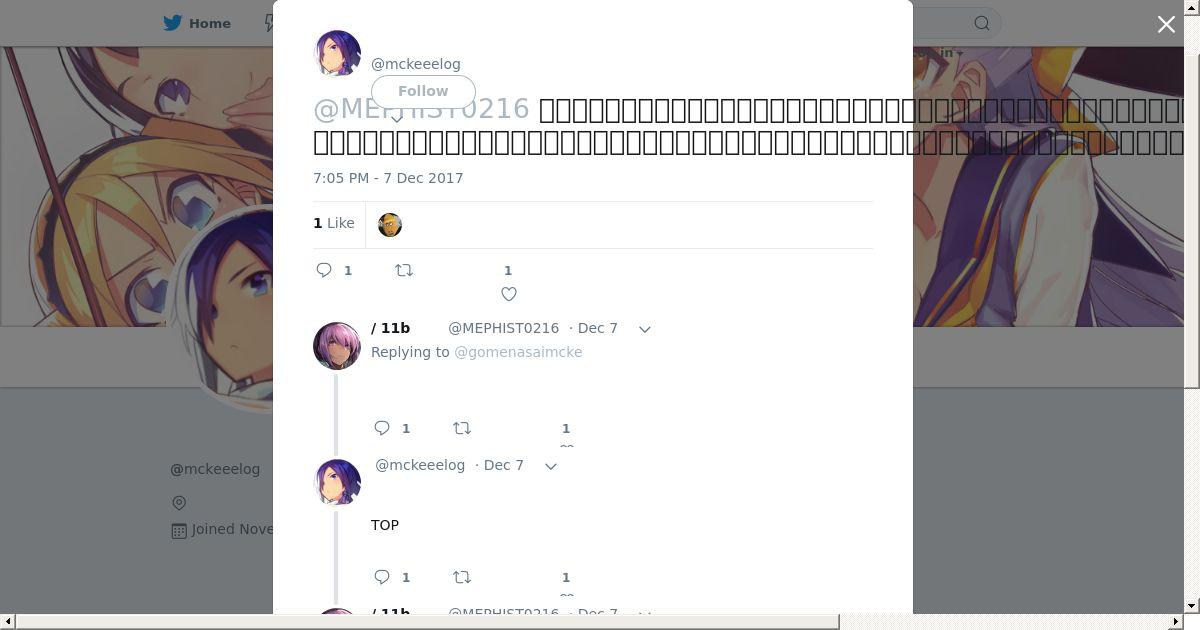Like the main tweet with heart icon
Image resolution: width=1200 pixels, height=630 pixels.
[509, 294]
